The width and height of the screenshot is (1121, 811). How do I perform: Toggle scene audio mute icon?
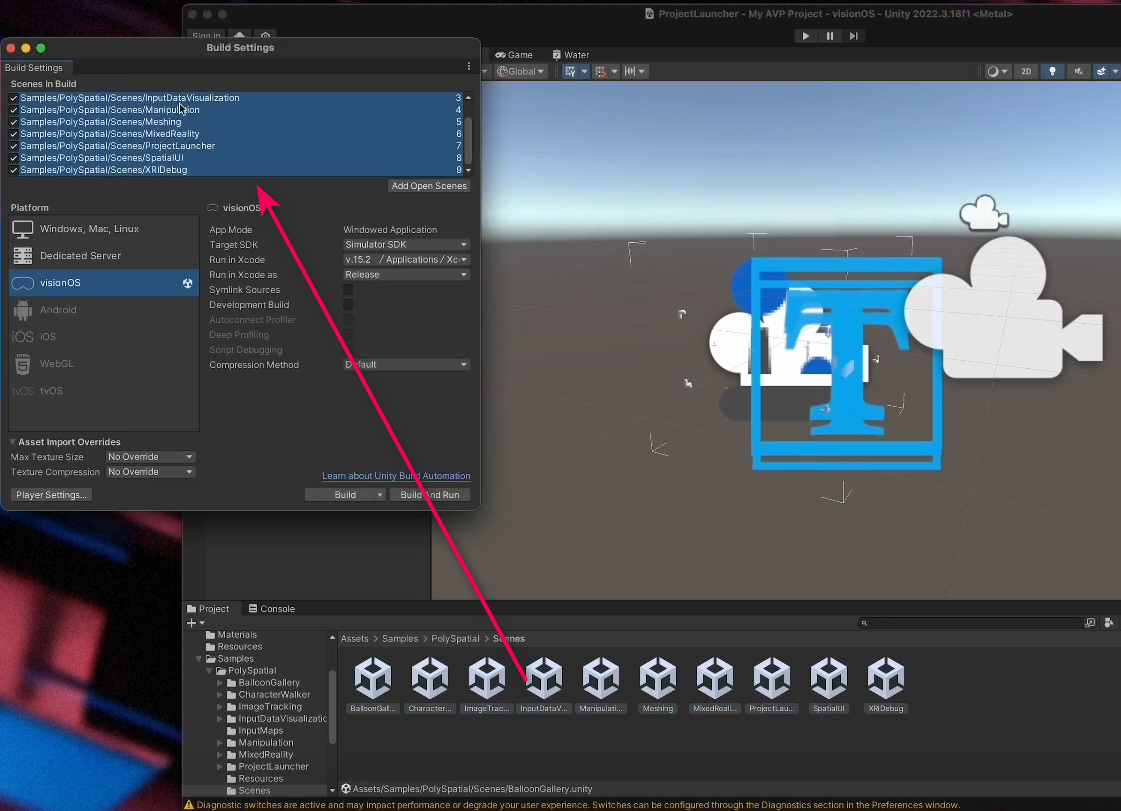(1079, 72)
